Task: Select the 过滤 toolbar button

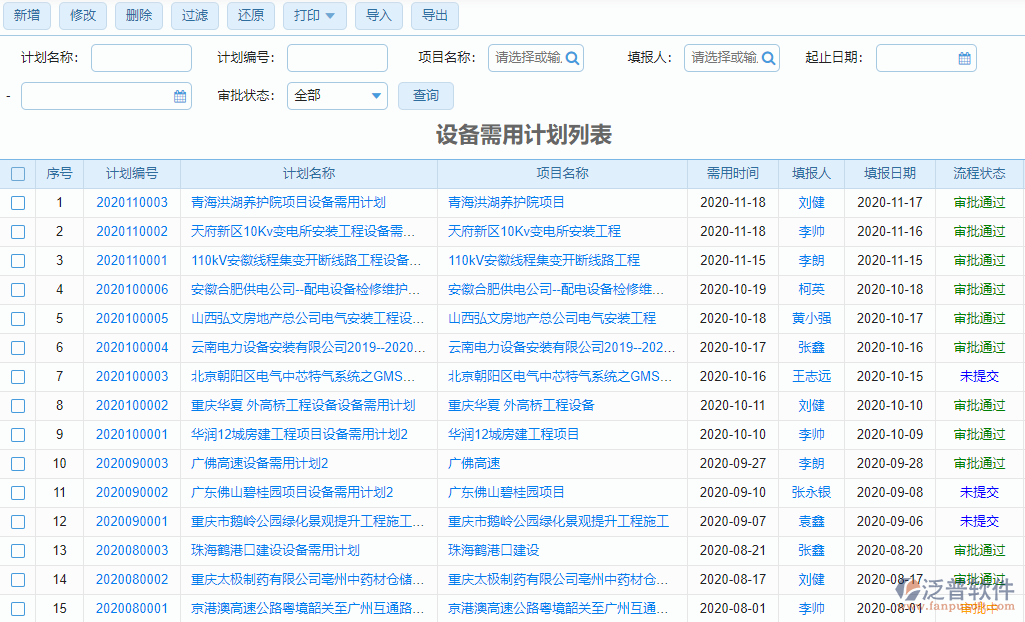Action: tap(194, 16)
